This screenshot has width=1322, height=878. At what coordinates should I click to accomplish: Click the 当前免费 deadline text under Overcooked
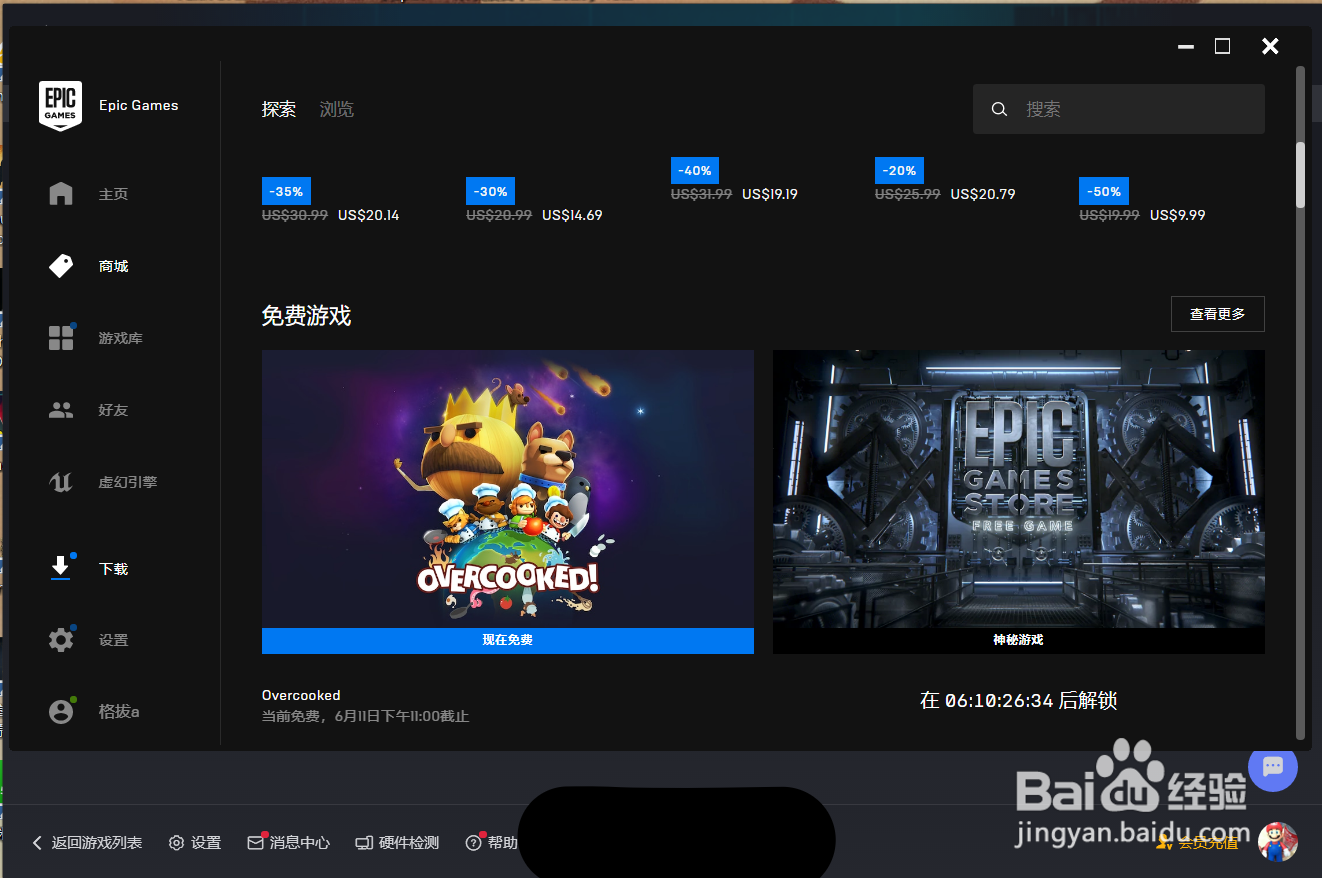click(365, 716)
